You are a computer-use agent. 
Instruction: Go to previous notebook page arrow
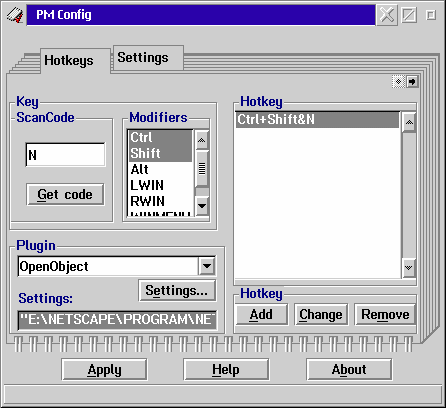pos(398,81)
